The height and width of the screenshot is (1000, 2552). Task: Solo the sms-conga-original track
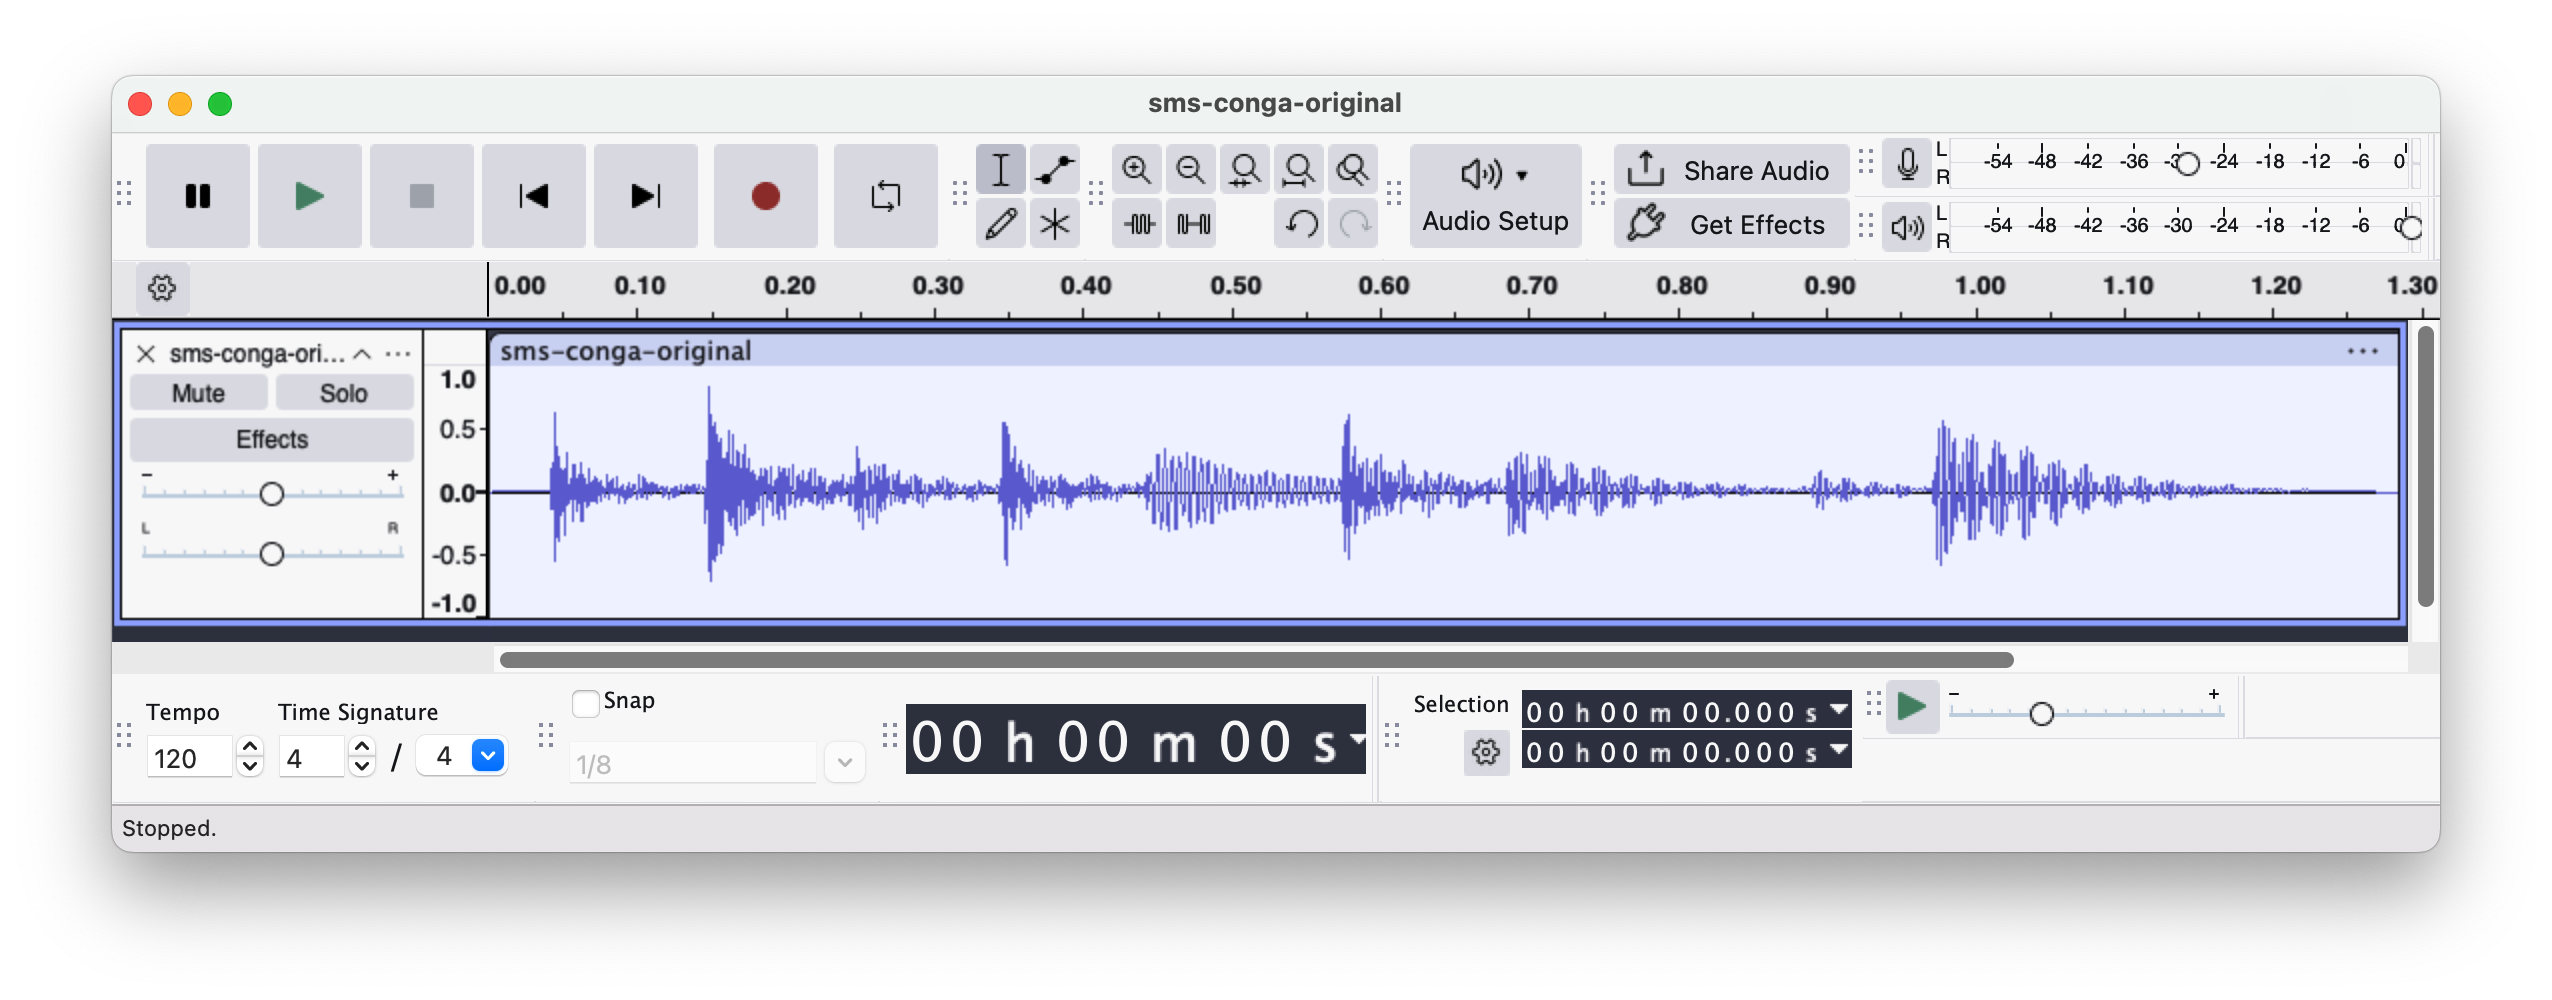tap(344, 393)
